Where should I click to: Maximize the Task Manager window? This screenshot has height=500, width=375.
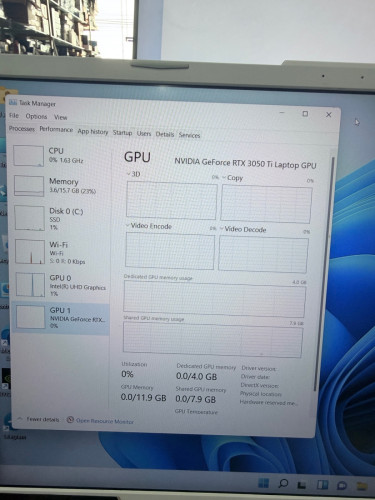coord(305,114)
